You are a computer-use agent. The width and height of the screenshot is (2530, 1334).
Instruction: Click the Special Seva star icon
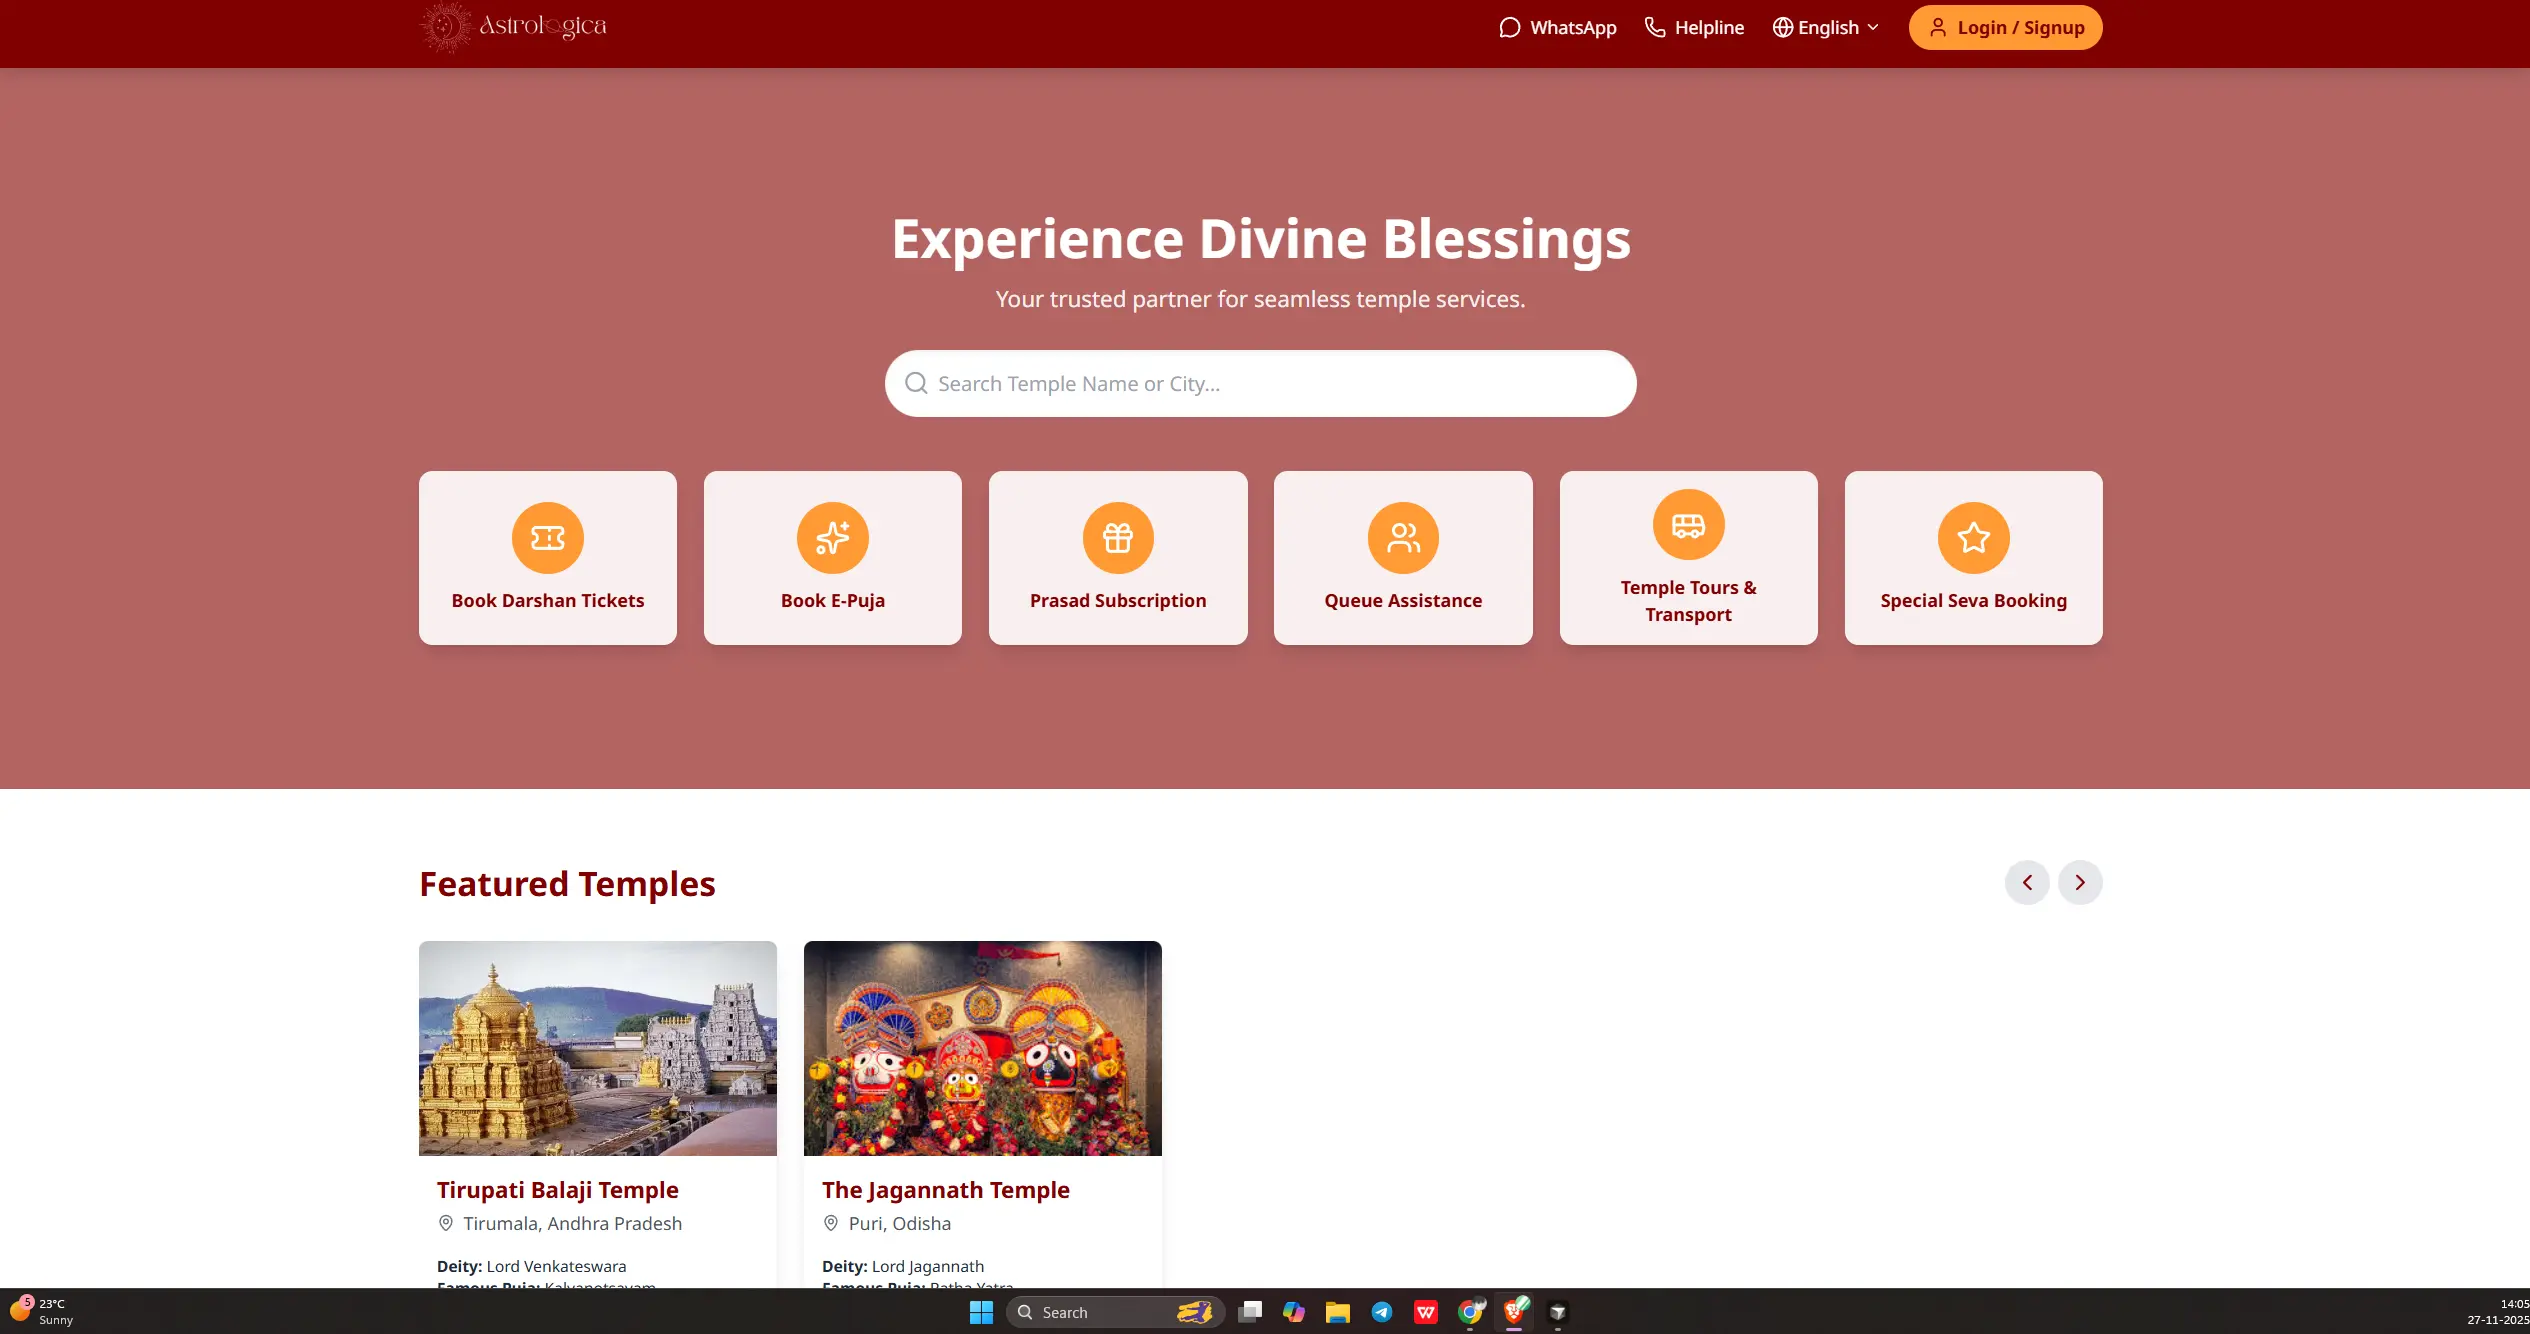[x=1973, y=538]
